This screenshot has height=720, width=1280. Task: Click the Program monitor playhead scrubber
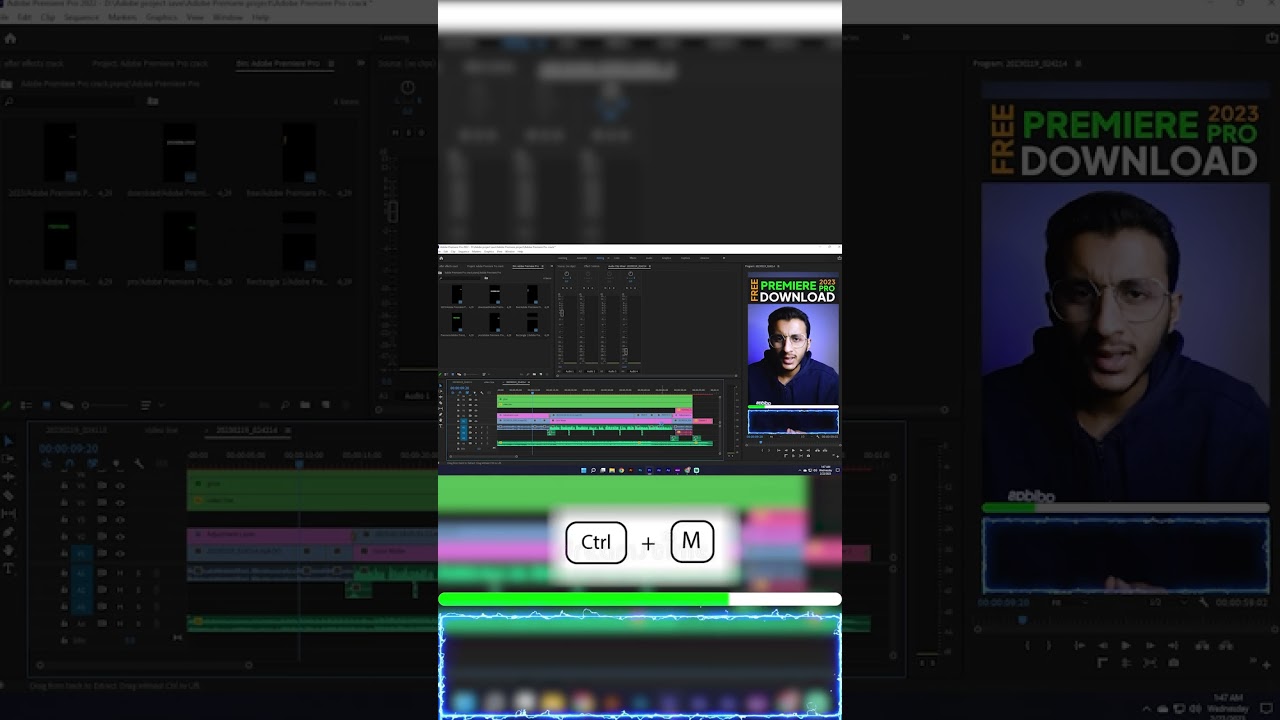(1021, 620)
